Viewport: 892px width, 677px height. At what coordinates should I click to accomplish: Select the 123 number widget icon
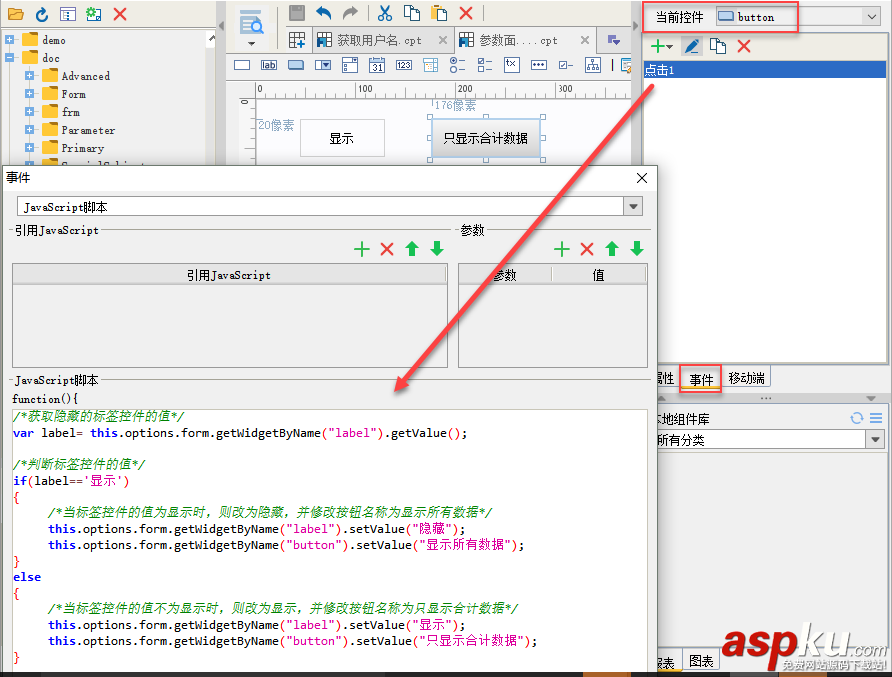point(404,65)
